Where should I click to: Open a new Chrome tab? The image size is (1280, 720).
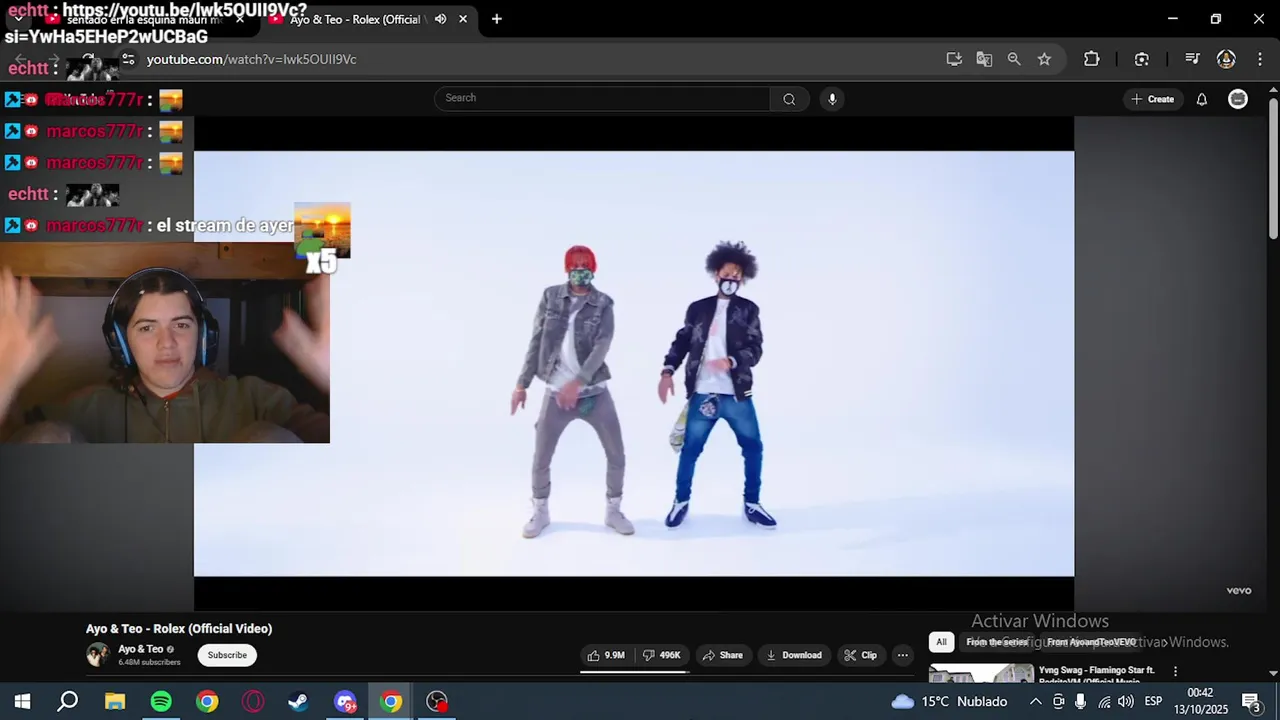(x=496, y=19)
